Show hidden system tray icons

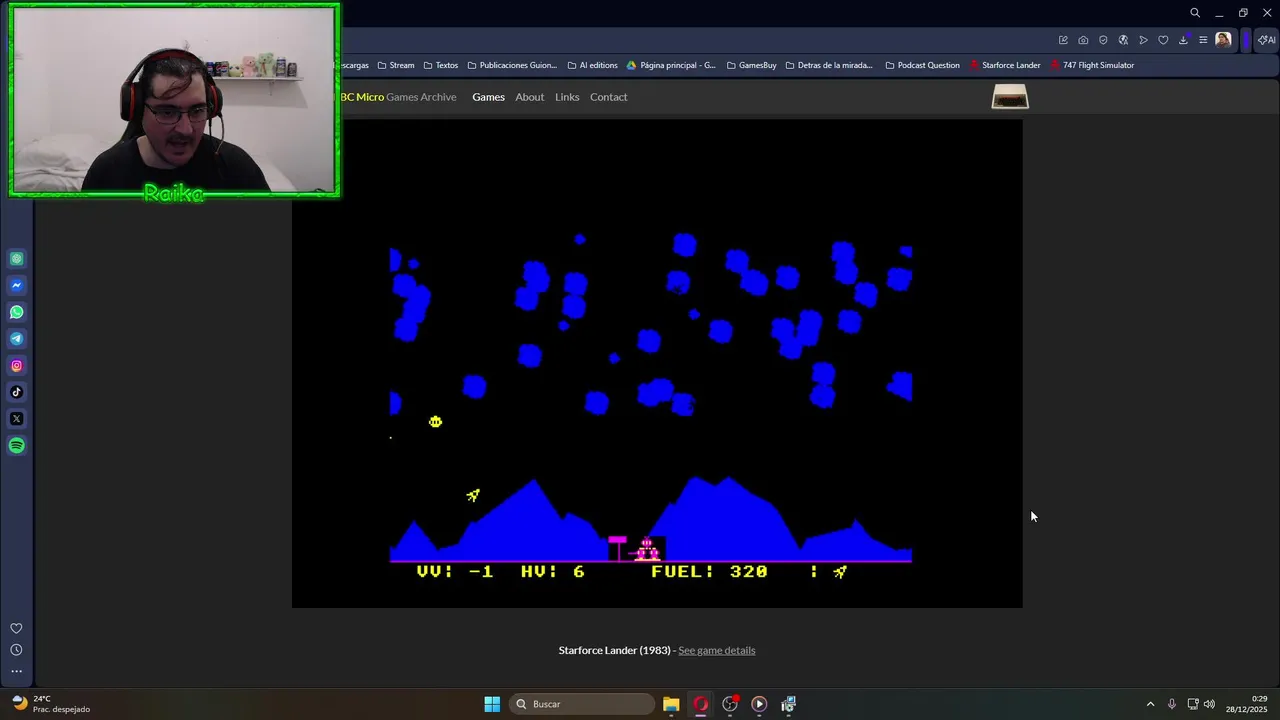pyautogui.click(x=1150, y=704)
